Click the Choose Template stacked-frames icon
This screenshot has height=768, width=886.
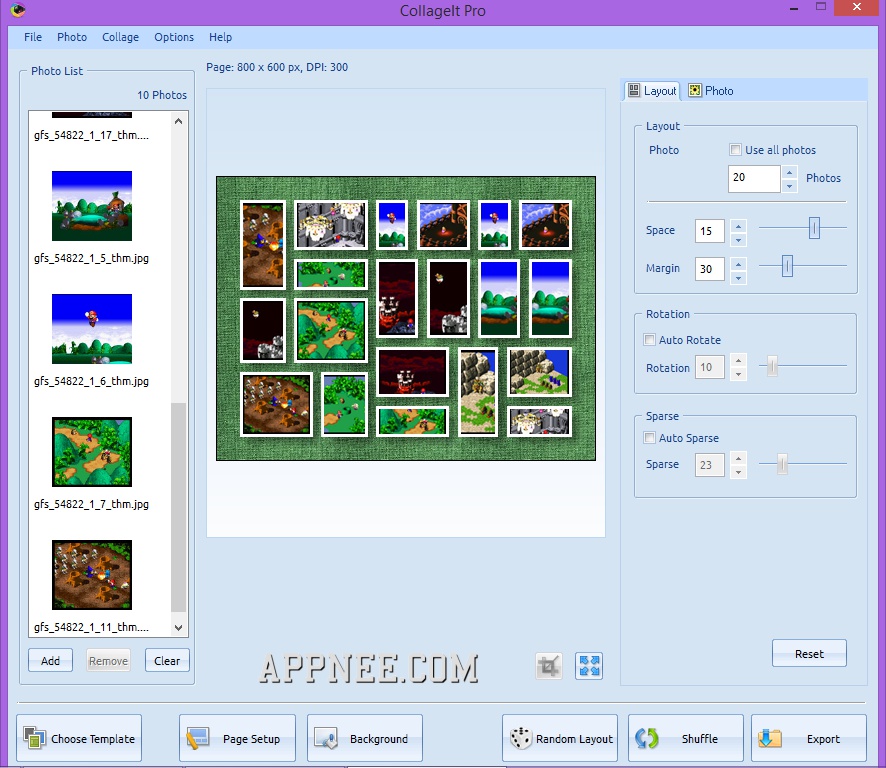click(34, 738)
